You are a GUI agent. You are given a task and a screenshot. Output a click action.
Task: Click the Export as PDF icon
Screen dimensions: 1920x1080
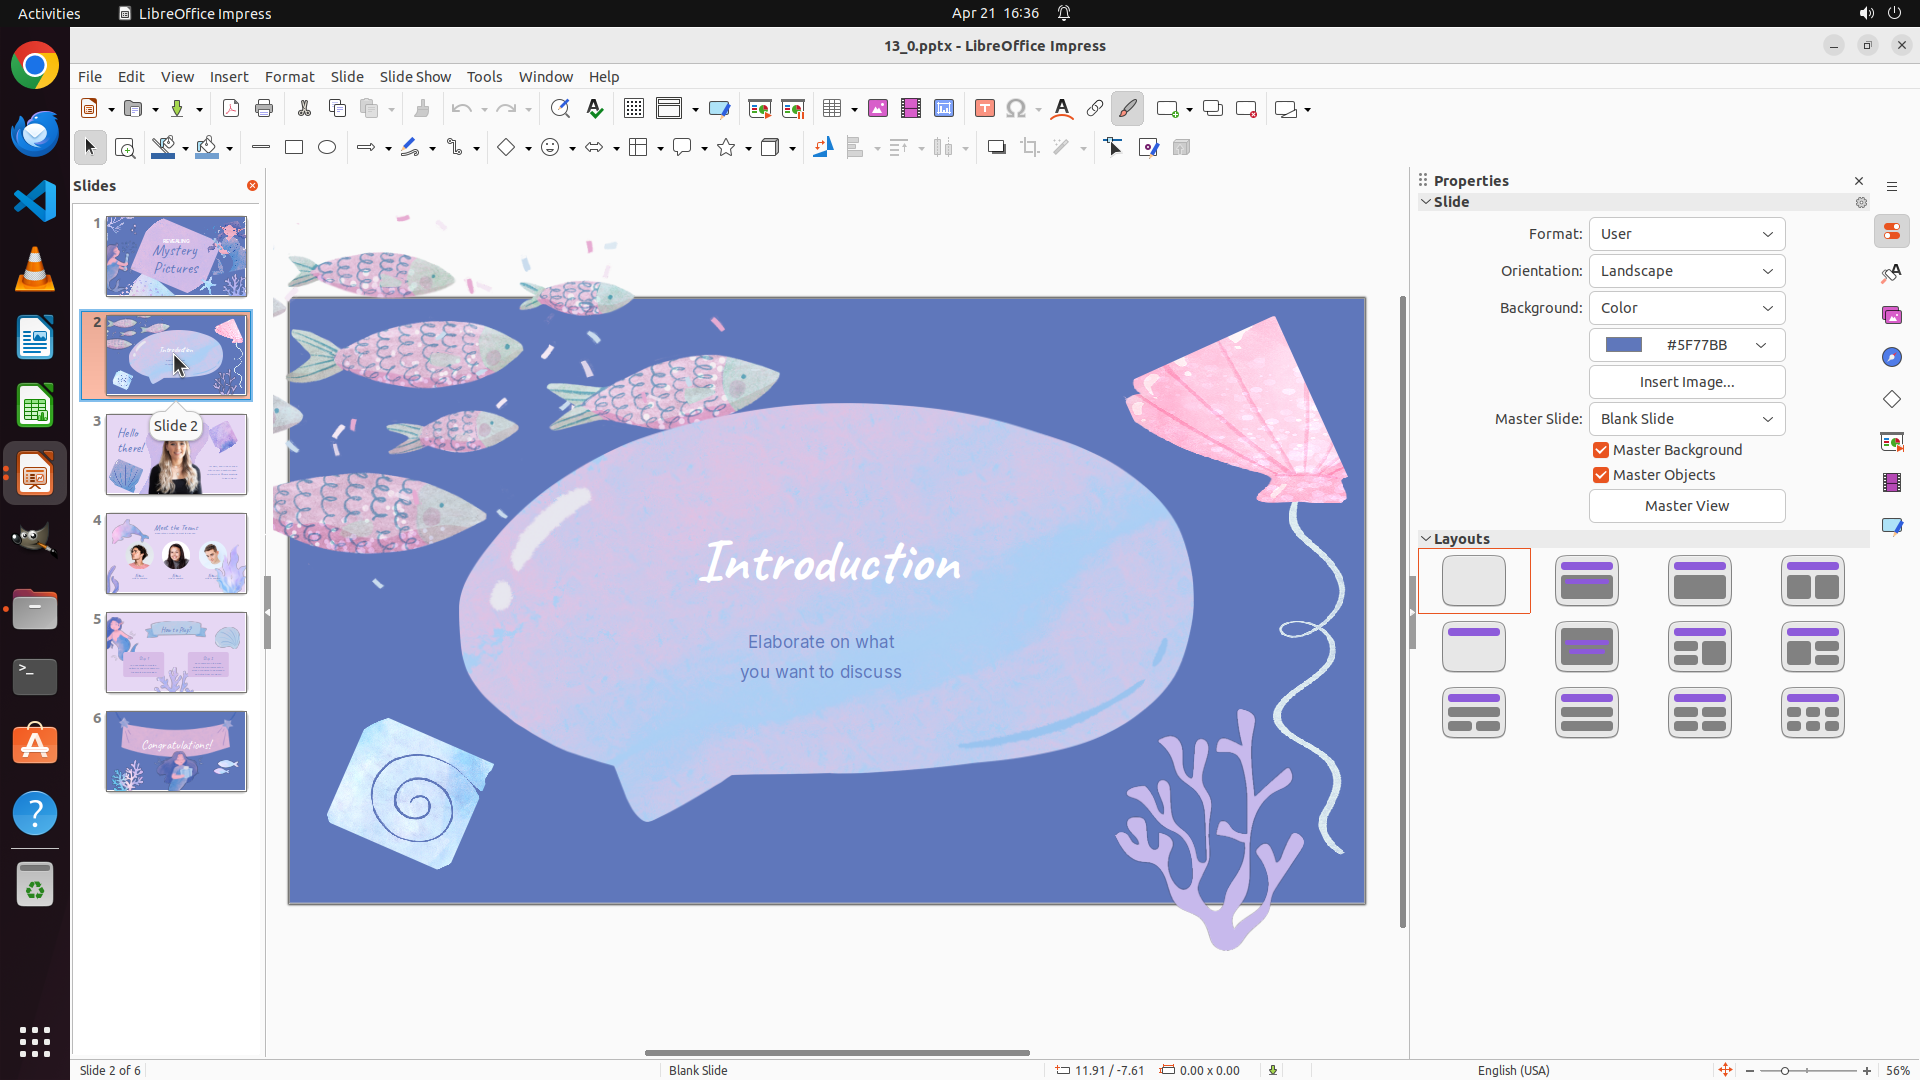pyautogui.click(x=231, y=109)
